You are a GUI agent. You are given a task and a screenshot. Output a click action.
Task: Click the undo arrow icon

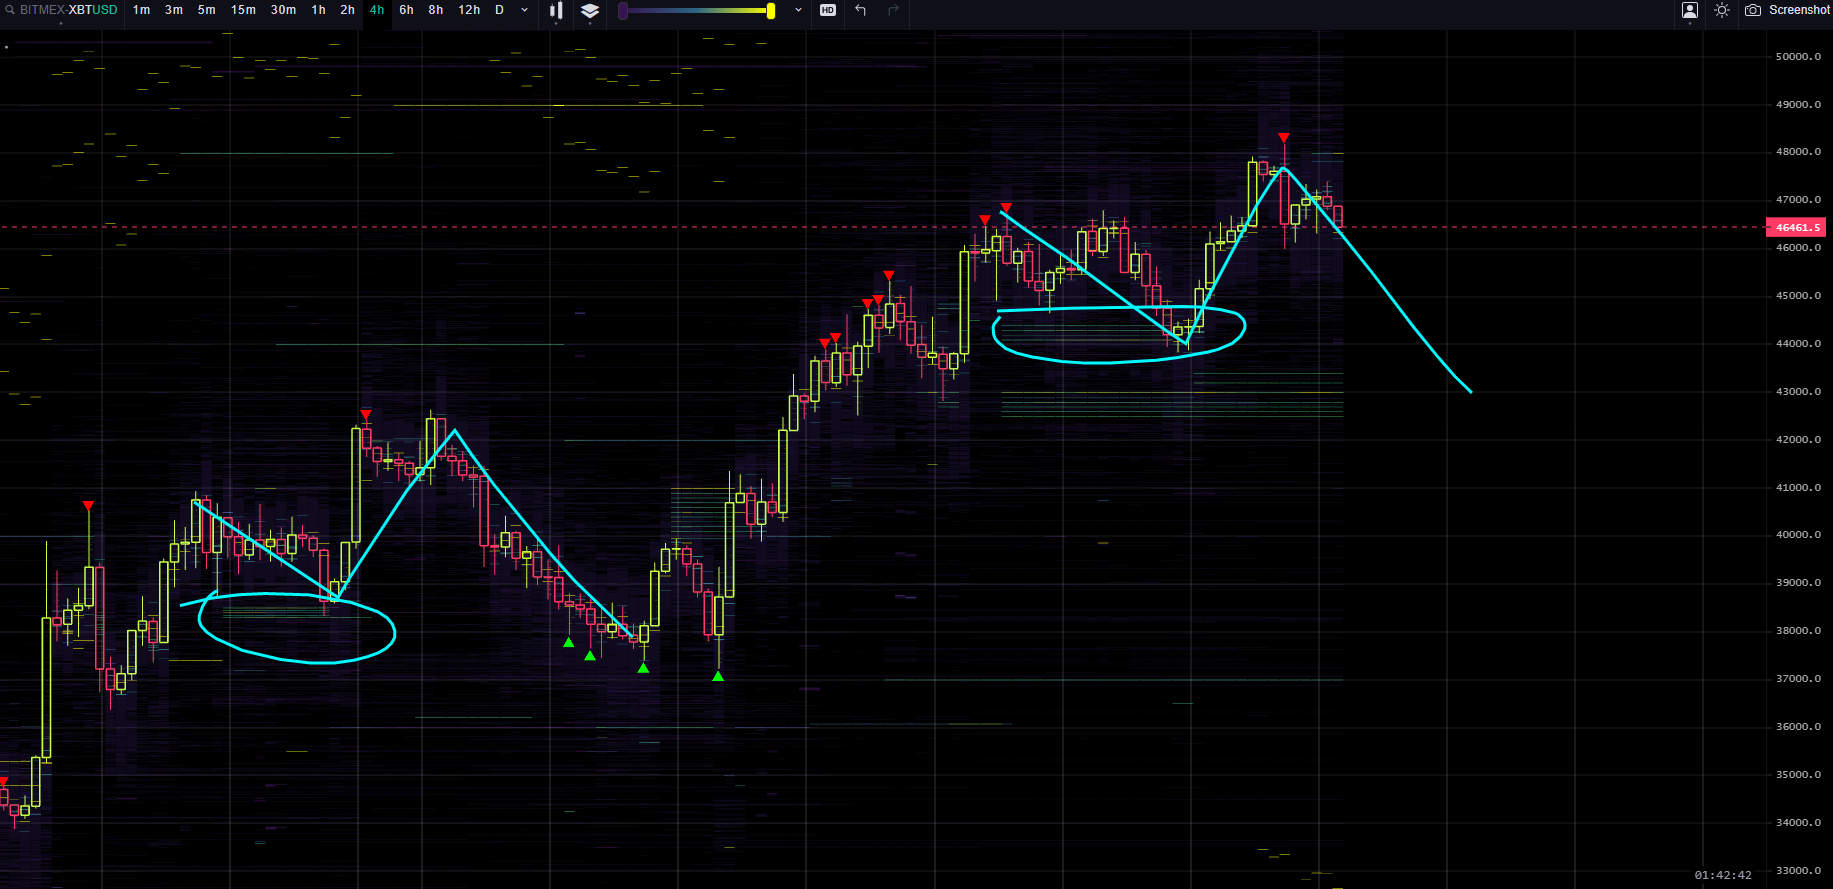coord(860,10)
